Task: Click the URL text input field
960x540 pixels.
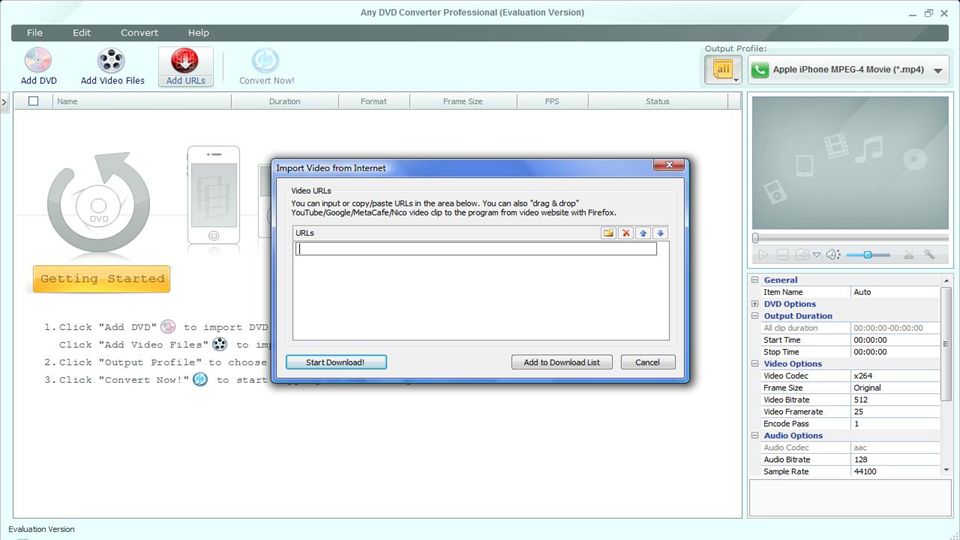Action: pyautogui.click(x=476, y=249)
